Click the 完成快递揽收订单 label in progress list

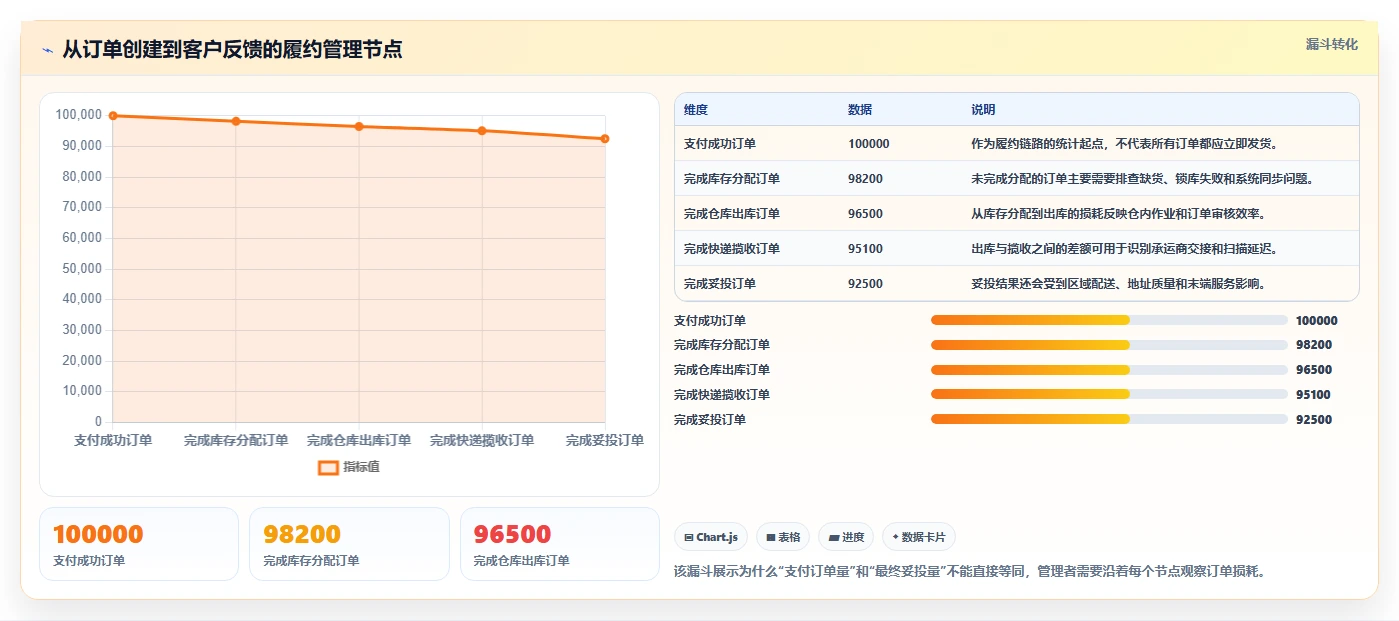pos(722,395)
